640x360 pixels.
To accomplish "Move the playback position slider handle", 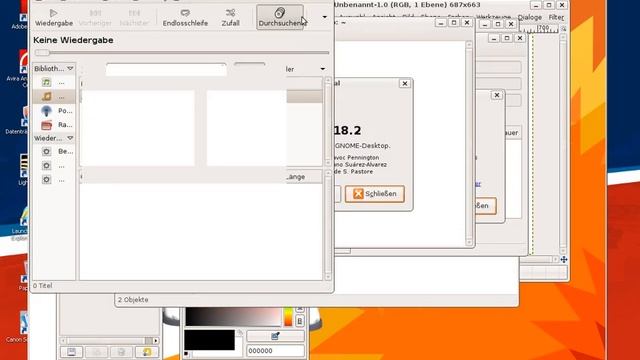I will pyautogui.click(x=42, y=52).
